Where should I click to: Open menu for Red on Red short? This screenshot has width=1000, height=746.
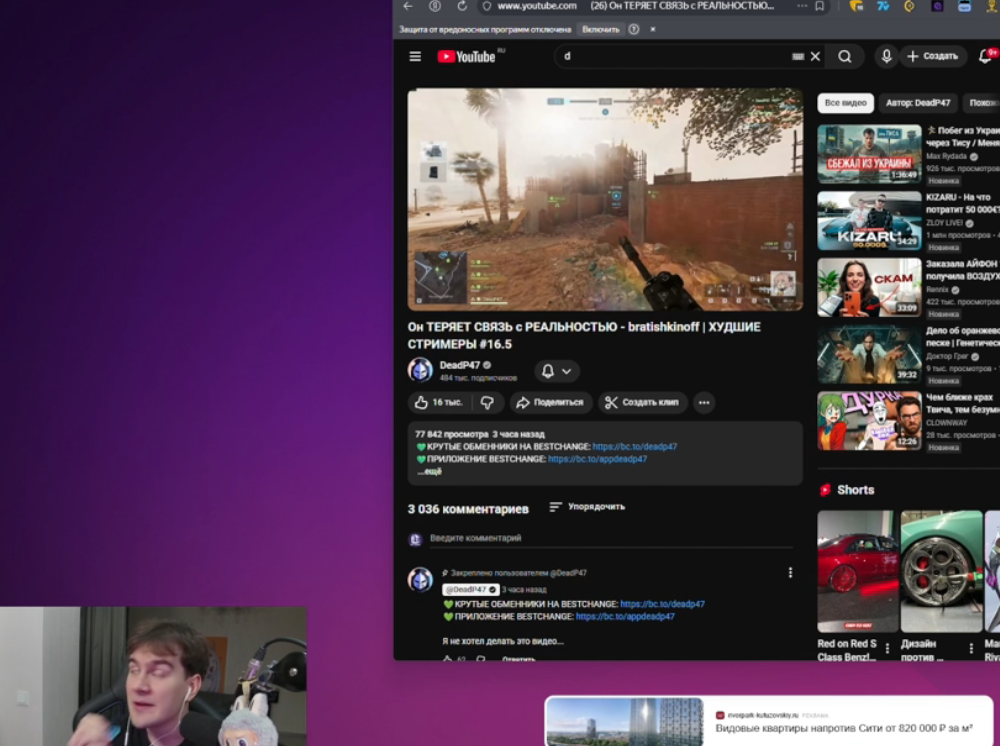tap(887, 648)
